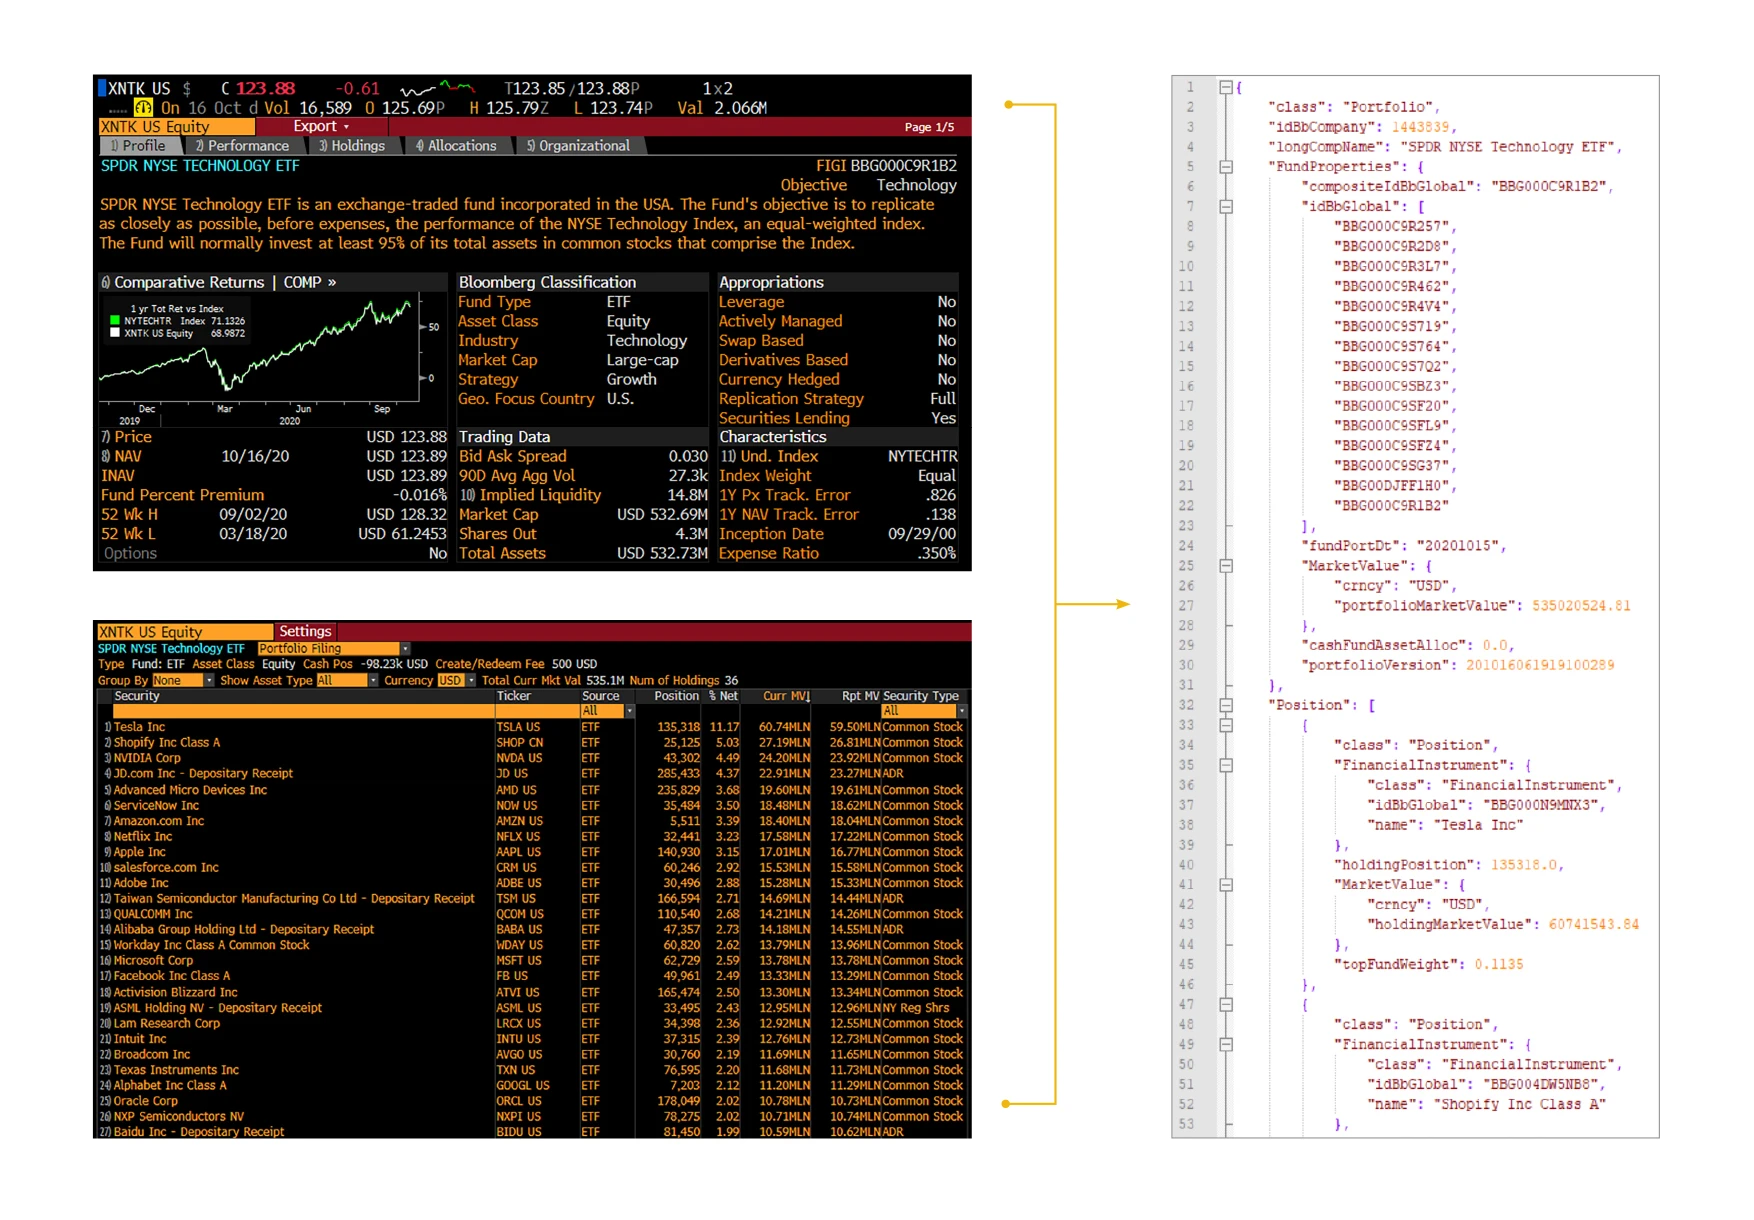Click the comparative returns chart
Viewport: 1754px width, 1220px height.
270,360
